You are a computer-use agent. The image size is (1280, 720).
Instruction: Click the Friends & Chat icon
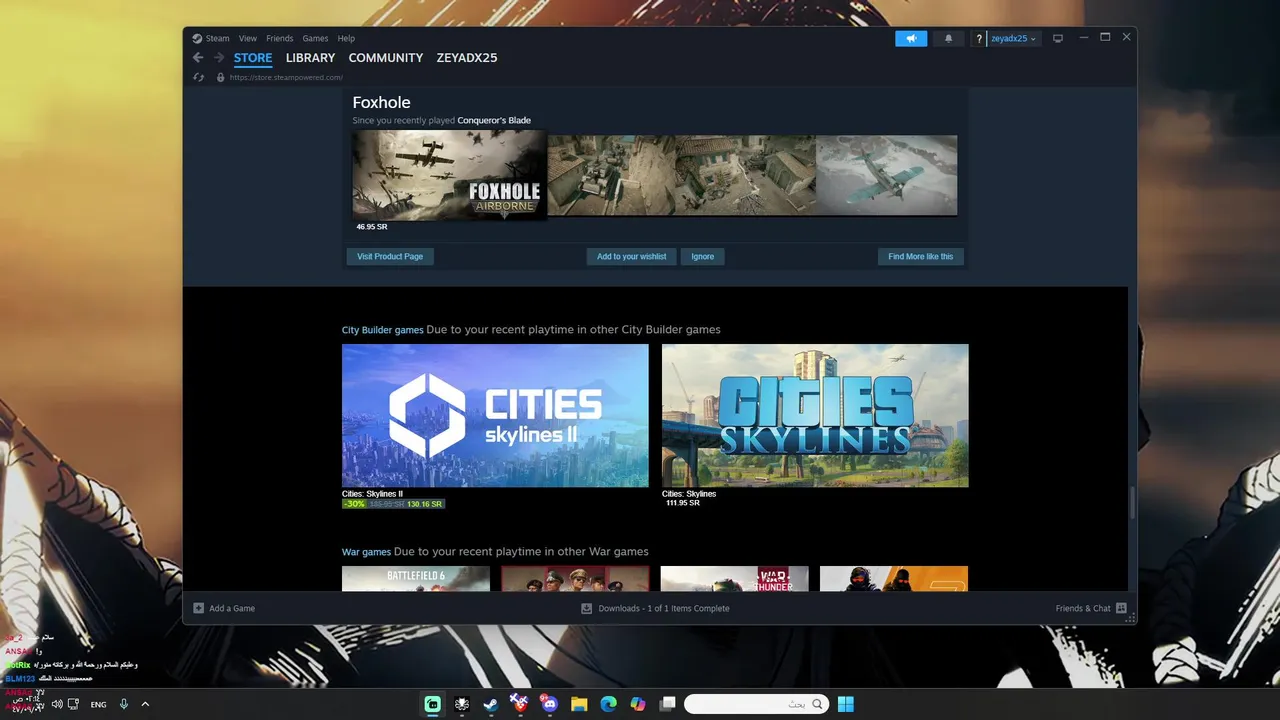1121,608
